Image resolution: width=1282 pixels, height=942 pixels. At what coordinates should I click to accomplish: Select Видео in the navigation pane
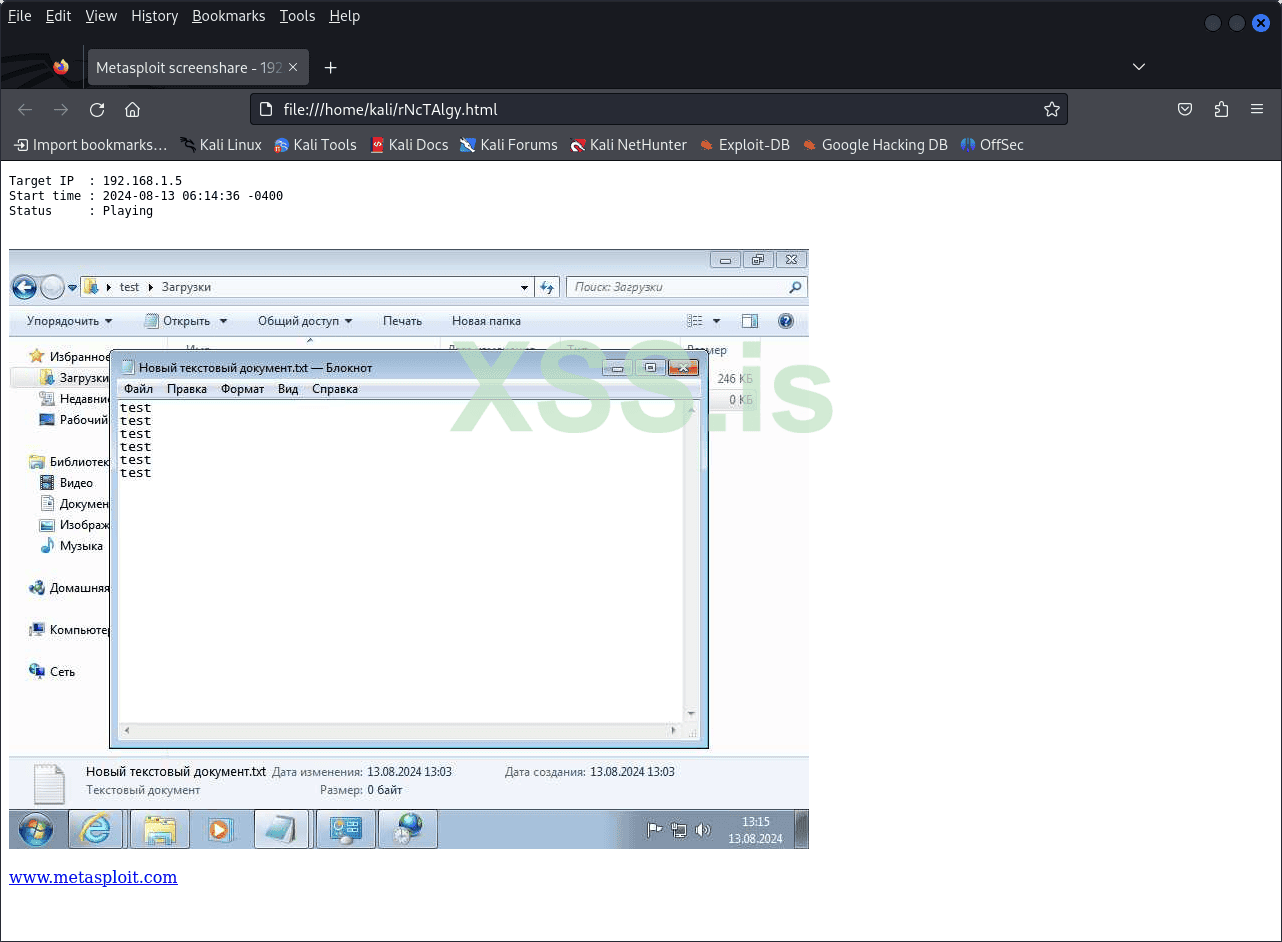(66, 483)
